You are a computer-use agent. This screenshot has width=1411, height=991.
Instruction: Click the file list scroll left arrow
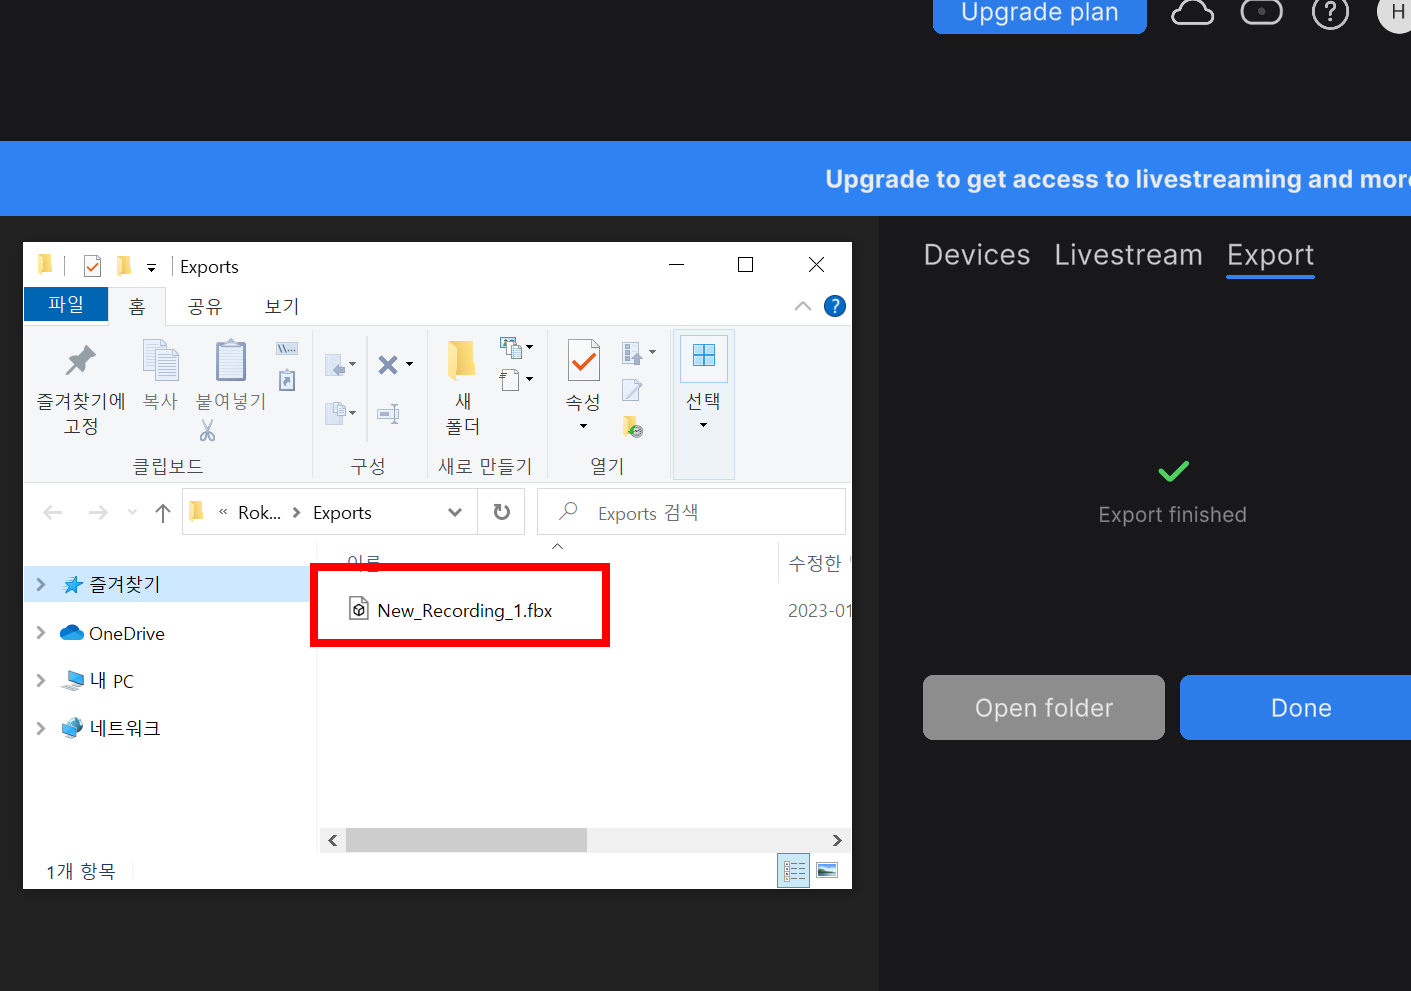pos(333,840)
